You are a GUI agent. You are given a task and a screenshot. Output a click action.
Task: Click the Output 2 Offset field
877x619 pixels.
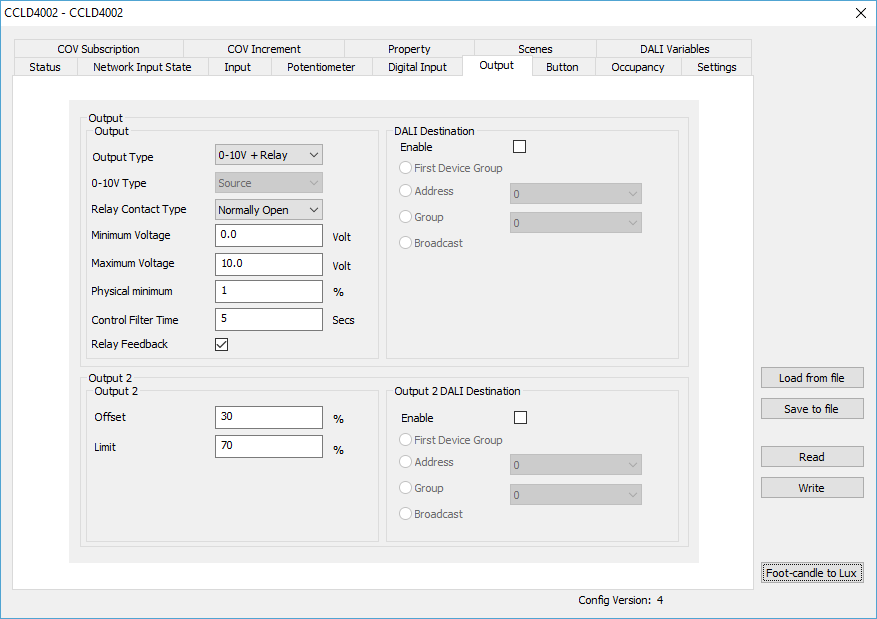pyautogui.click(x=268, y=417)
